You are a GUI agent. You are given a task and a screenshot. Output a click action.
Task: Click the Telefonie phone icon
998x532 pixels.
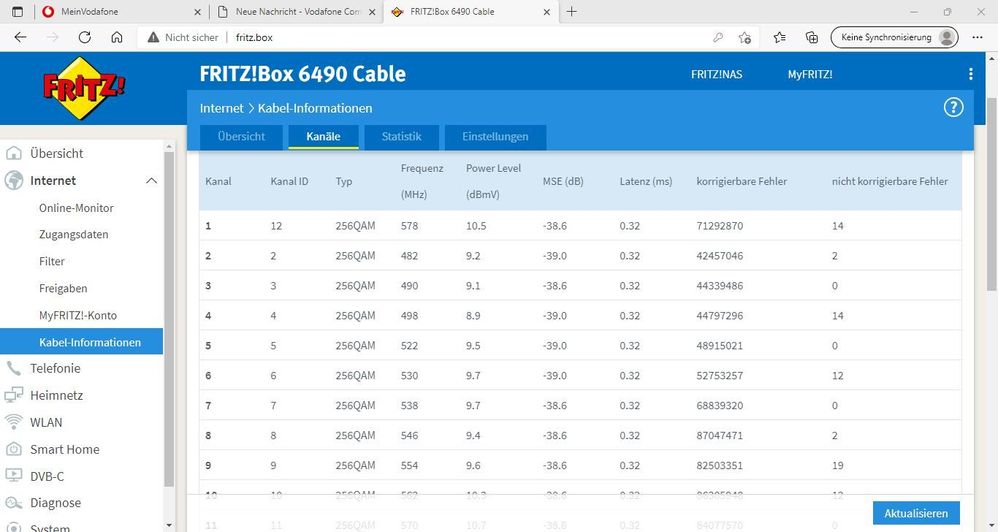[x=13, y=368]
